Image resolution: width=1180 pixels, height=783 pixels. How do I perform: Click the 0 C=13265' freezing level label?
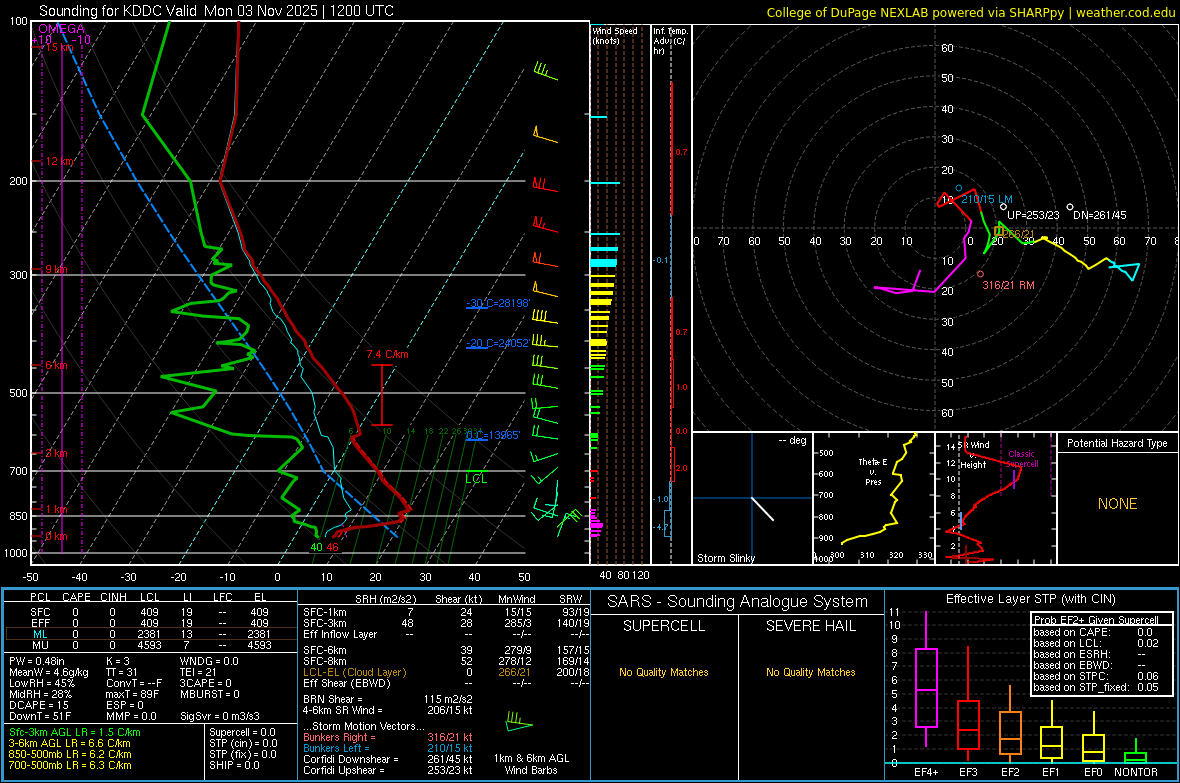[493, 435]
